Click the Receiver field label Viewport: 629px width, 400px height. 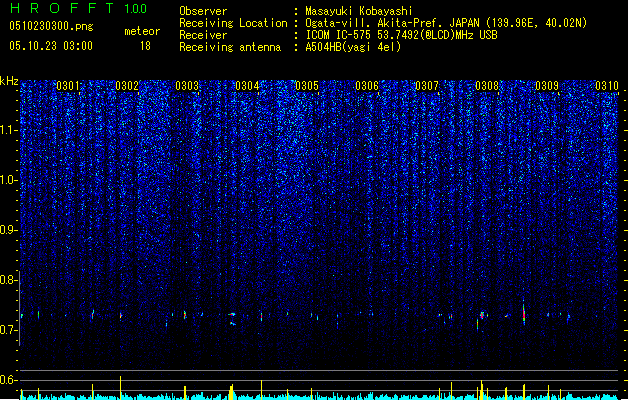[203, 35]
